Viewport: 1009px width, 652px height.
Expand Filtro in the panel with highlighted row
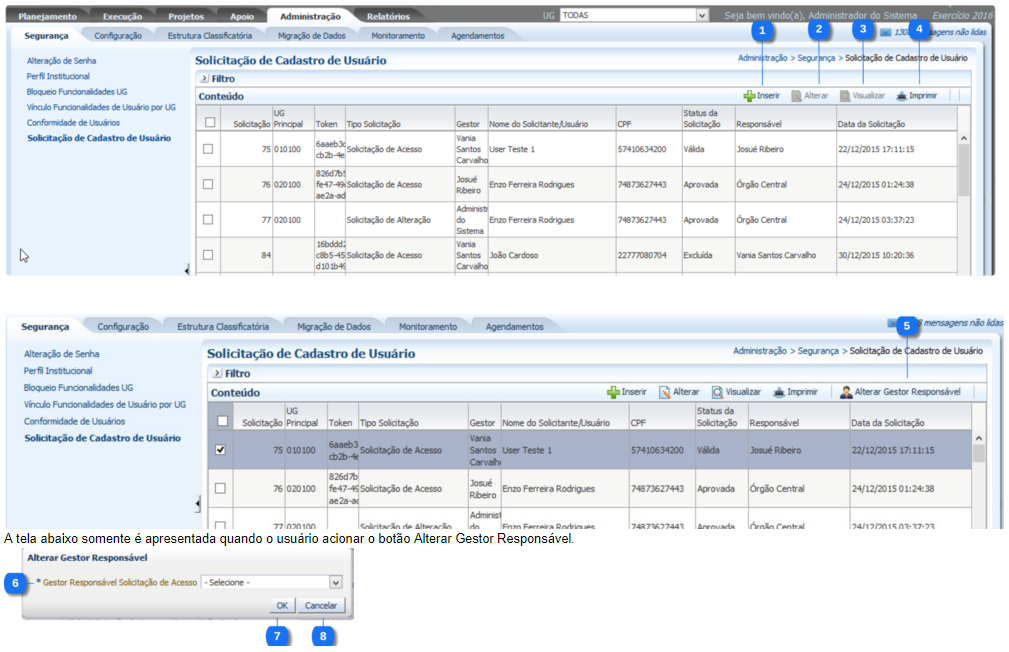217,373
